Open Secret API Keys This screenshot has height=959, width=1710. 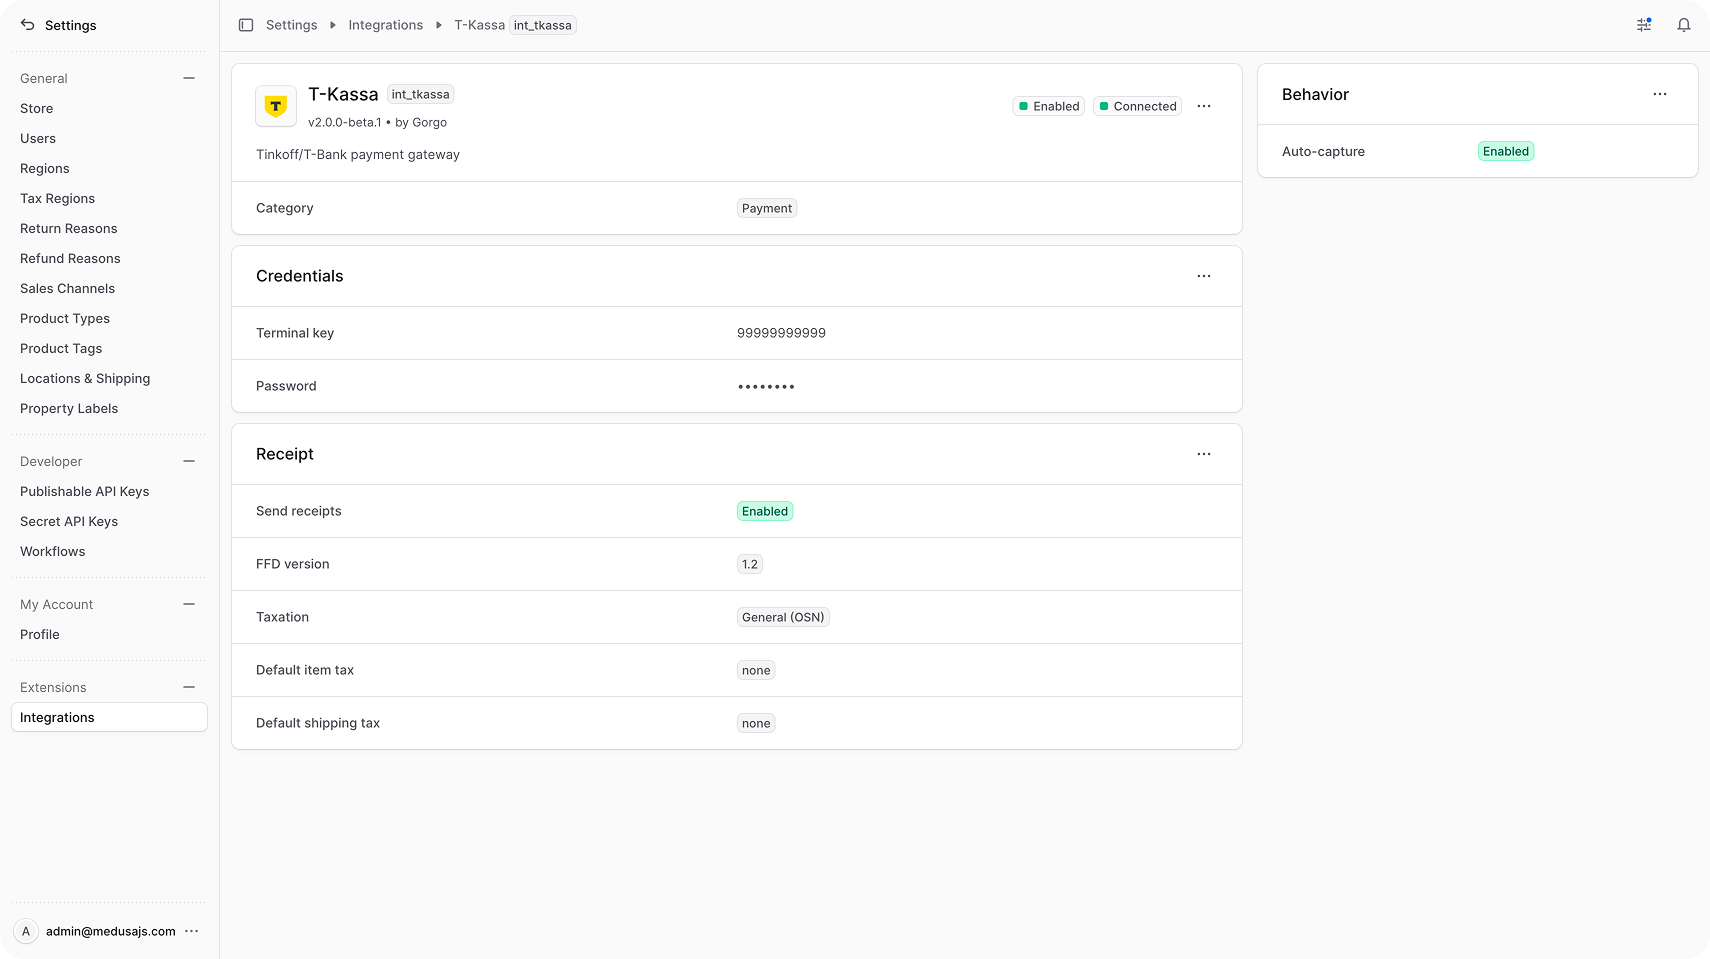[x=109, y=521]
